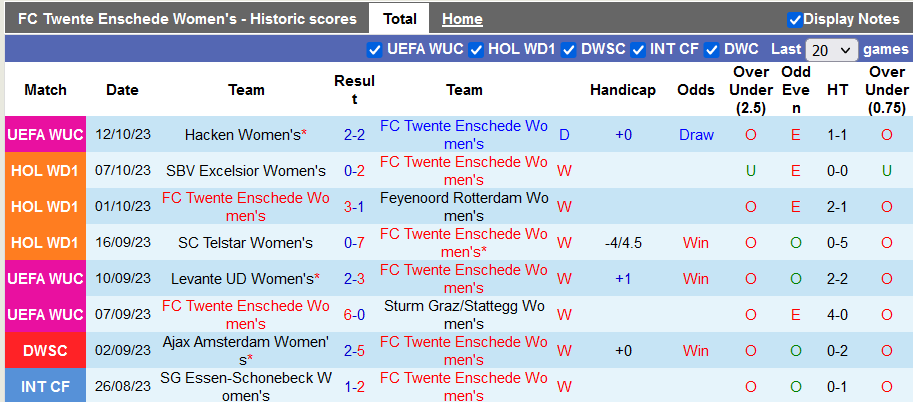913x402 pixels.
Task: Click the DWSC league badge
Action: [x=45, y=350]
